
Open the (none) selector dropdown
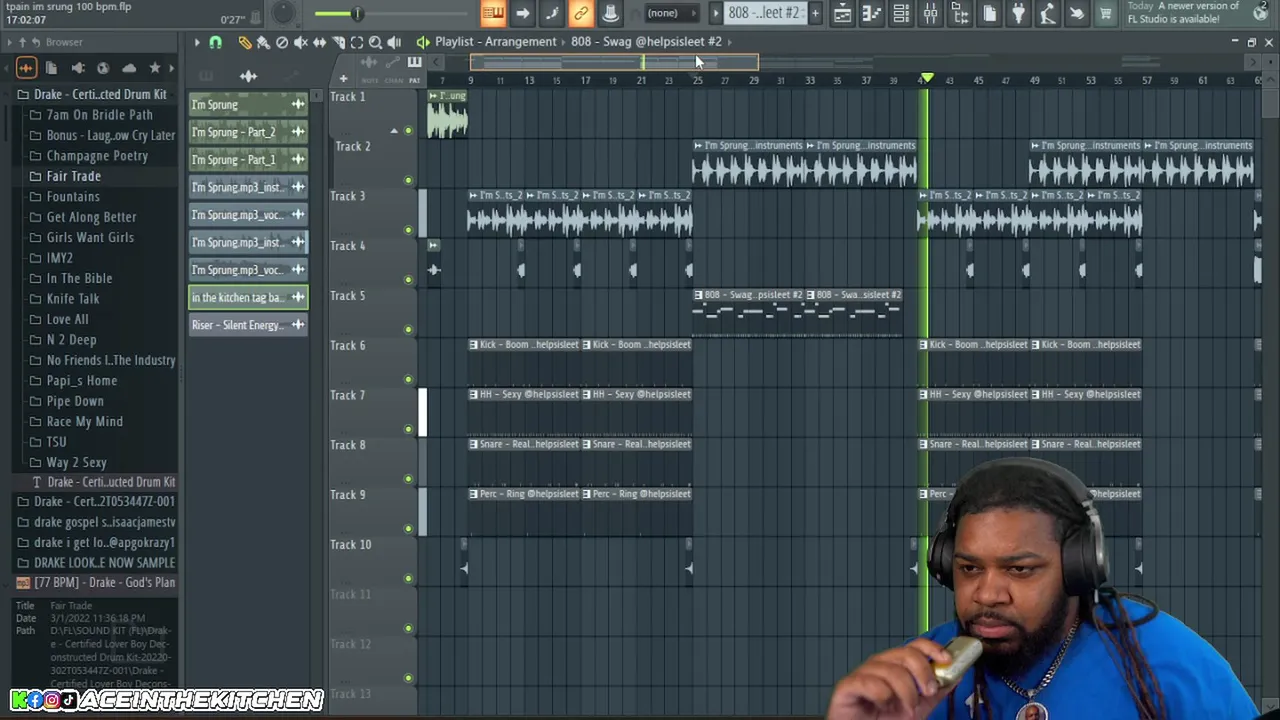(x=662, y=13)
